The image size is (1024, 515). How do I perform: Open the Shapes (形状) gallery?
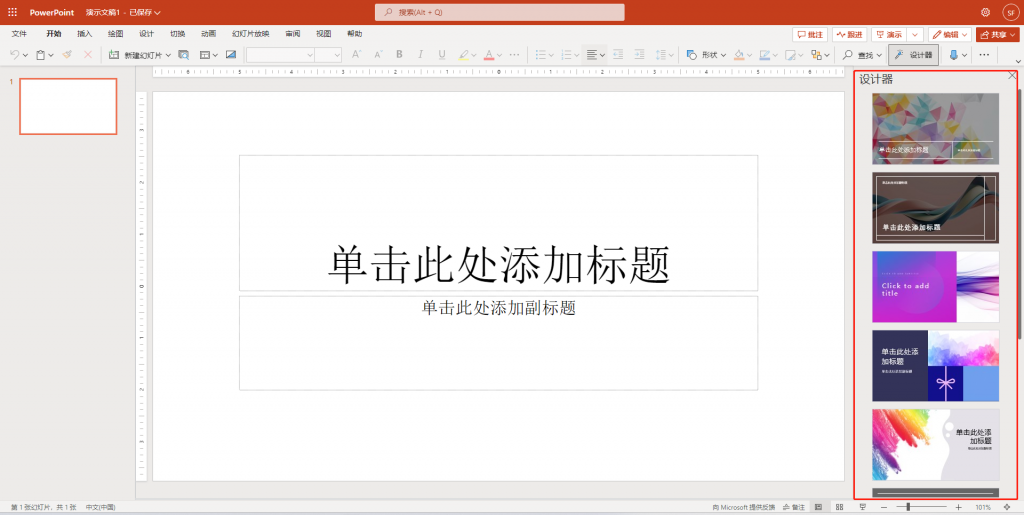pos(706,55)
